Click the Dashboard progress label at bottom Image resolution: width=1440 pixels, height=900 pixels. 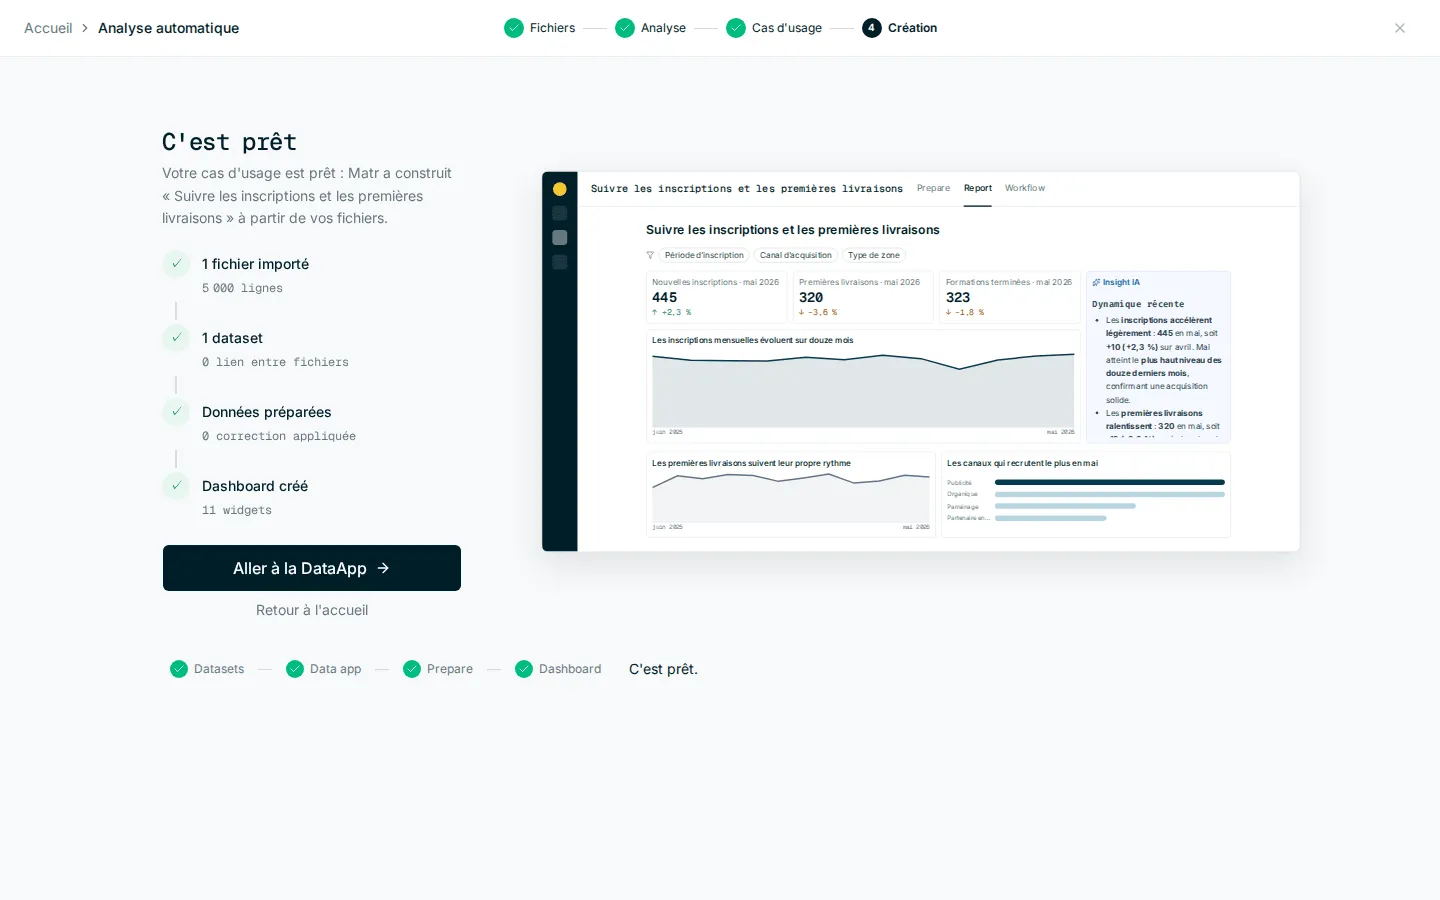pos(570,669)
